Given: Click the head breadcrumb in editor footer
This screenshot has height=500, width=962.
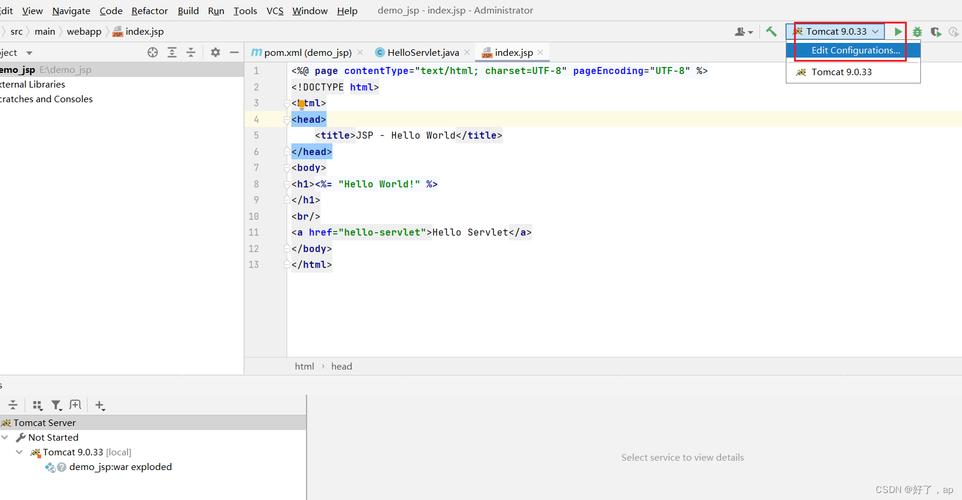Looking at the screenshot, I should pyautogui.click(x=342, y=366).
